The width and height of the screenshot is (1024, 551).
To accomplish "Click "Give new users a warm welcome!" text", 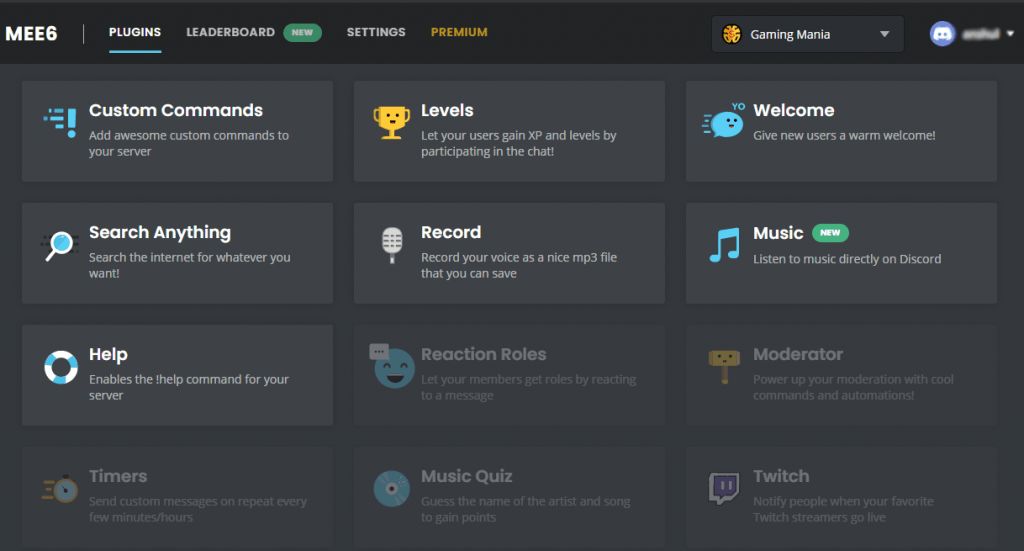I will point(844,135).
